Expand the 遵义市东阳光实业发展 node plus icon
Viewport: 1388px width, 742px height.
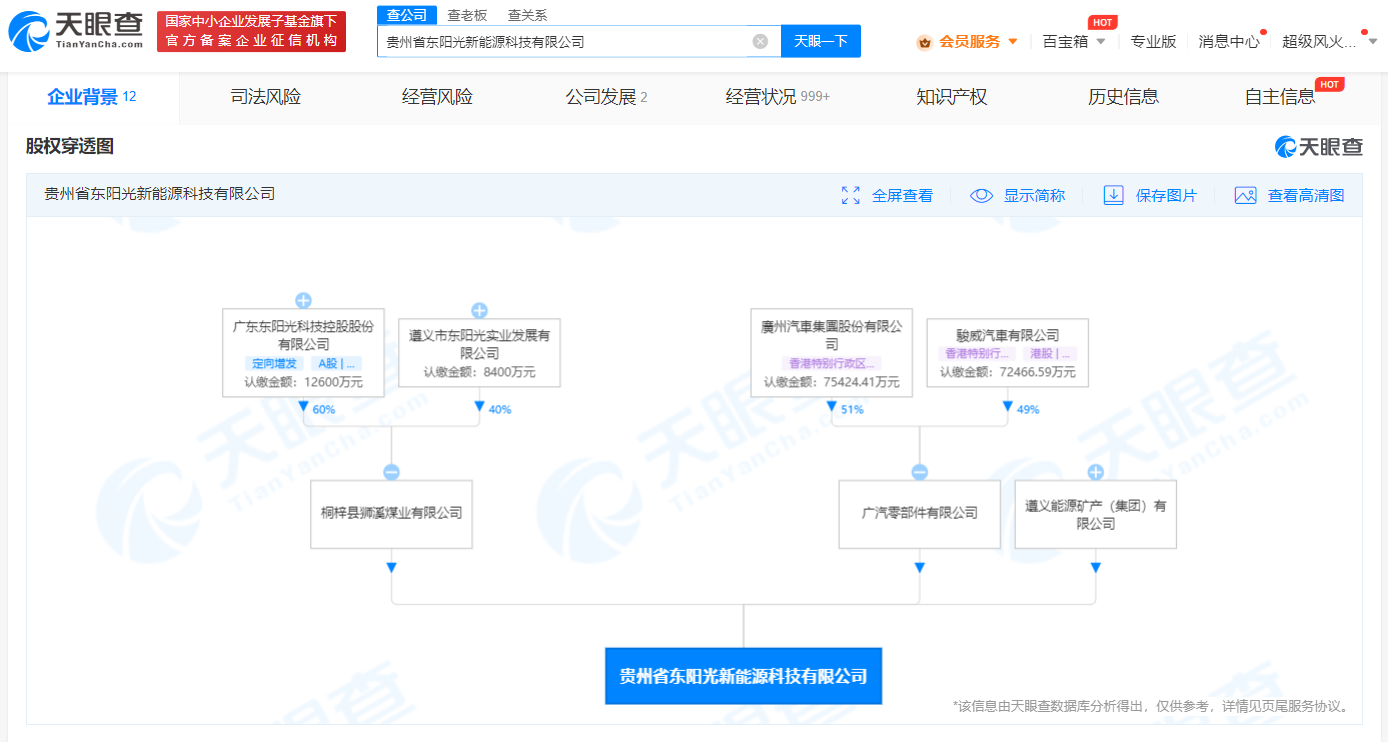(x=479, y=311)
